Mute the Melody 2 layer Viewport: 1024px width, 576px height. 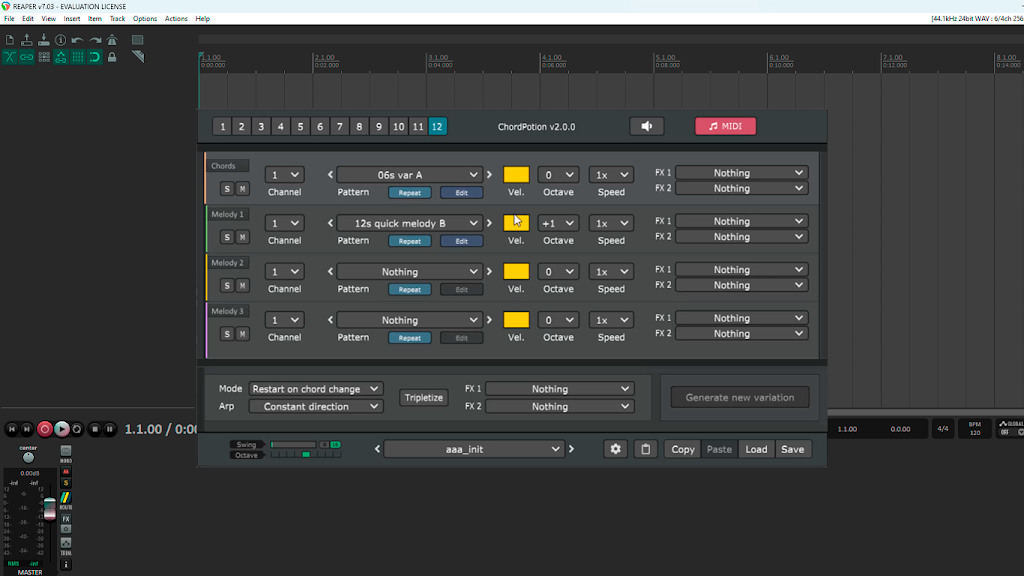point(242,285)
